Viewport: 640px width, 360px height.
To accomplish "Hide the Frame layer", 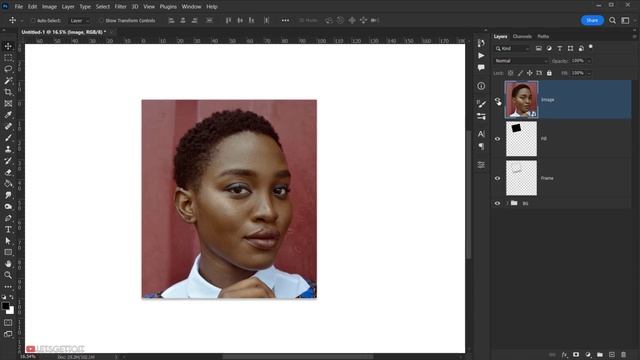I will 498,178.
